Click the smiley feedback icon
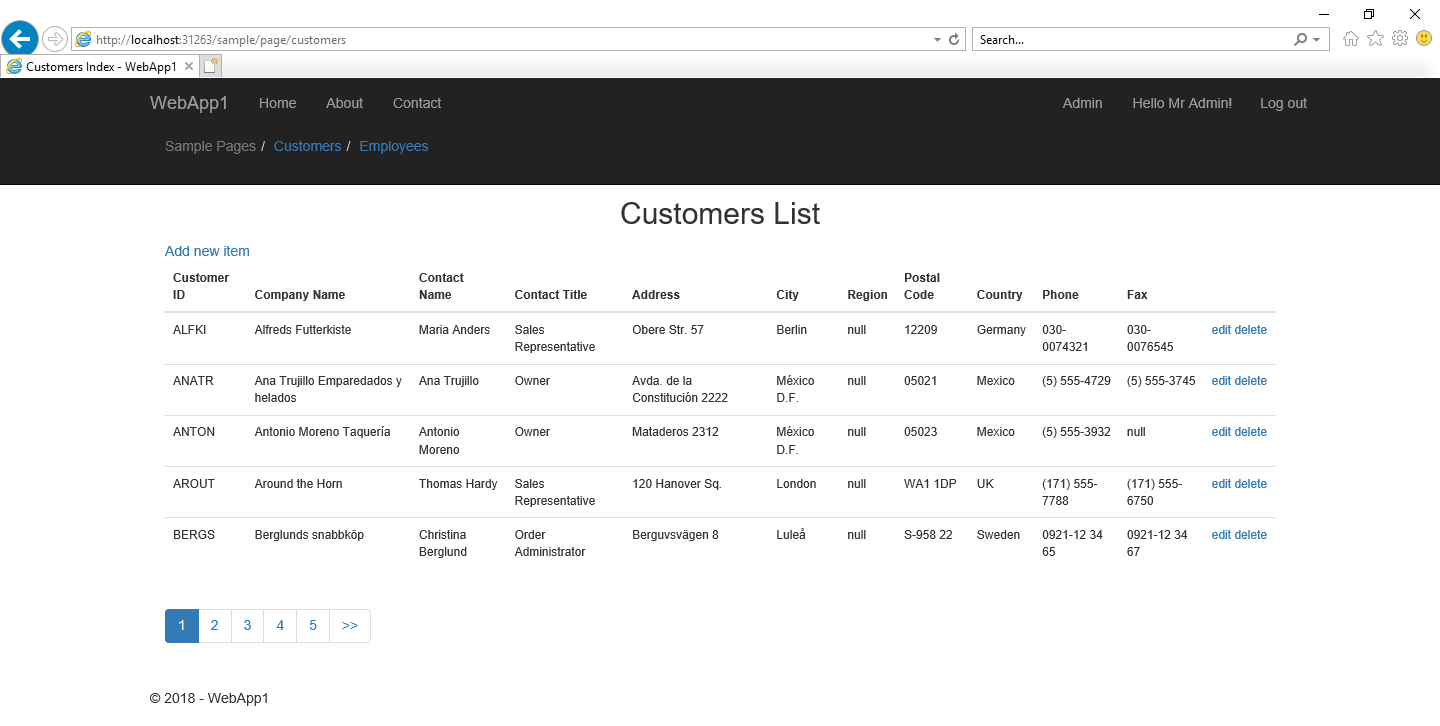This screenshot has width=1440, height=726. [x=1424, y=39]
